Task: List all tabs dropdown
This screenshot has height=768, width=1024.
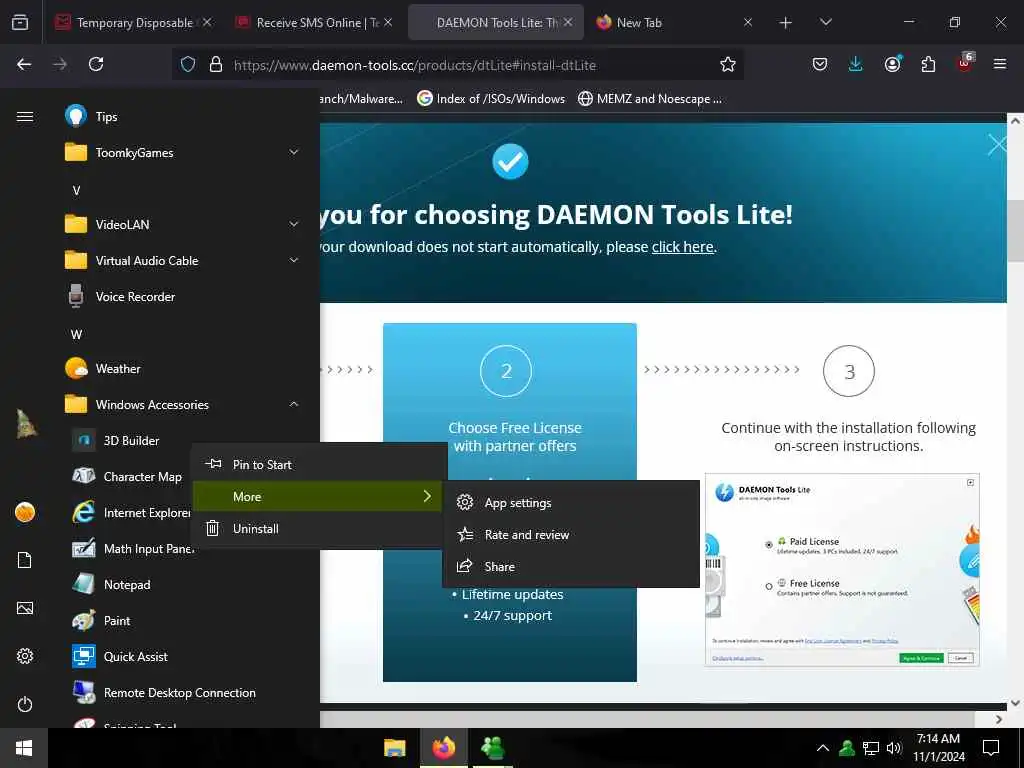Action: pyautogui.click(x=825, y=22)
